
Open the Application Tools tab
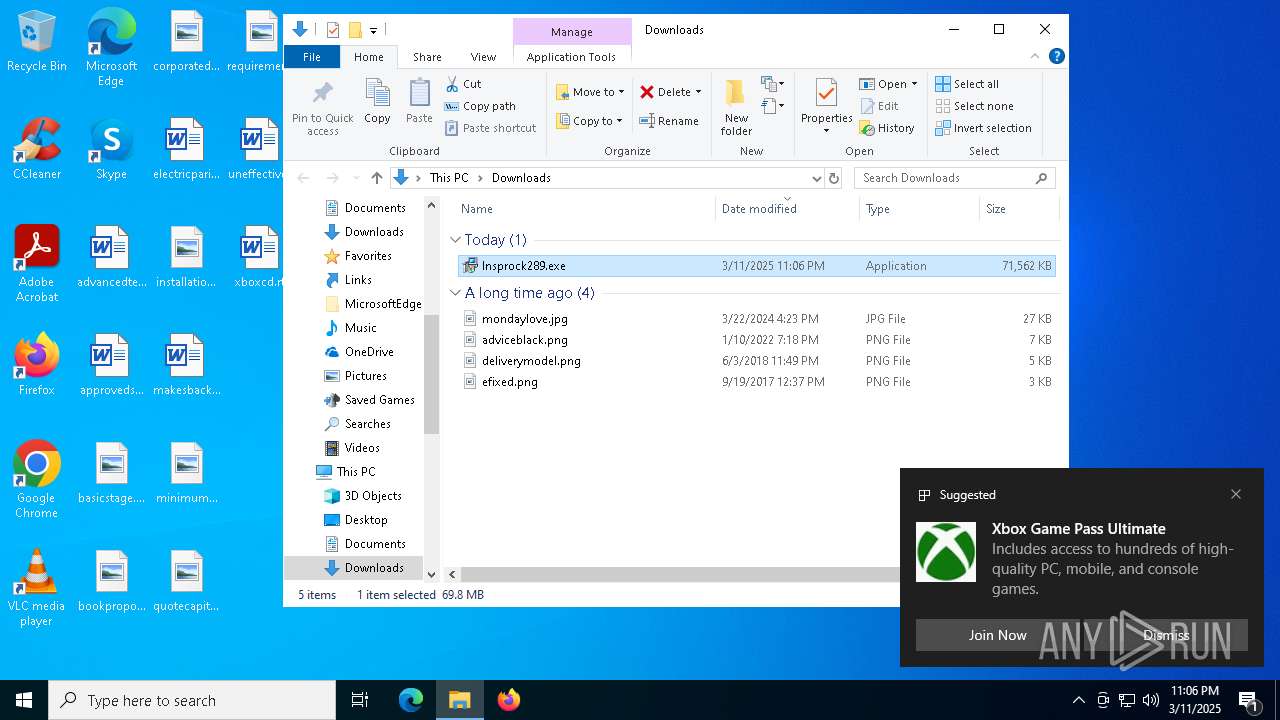[571, 57]
